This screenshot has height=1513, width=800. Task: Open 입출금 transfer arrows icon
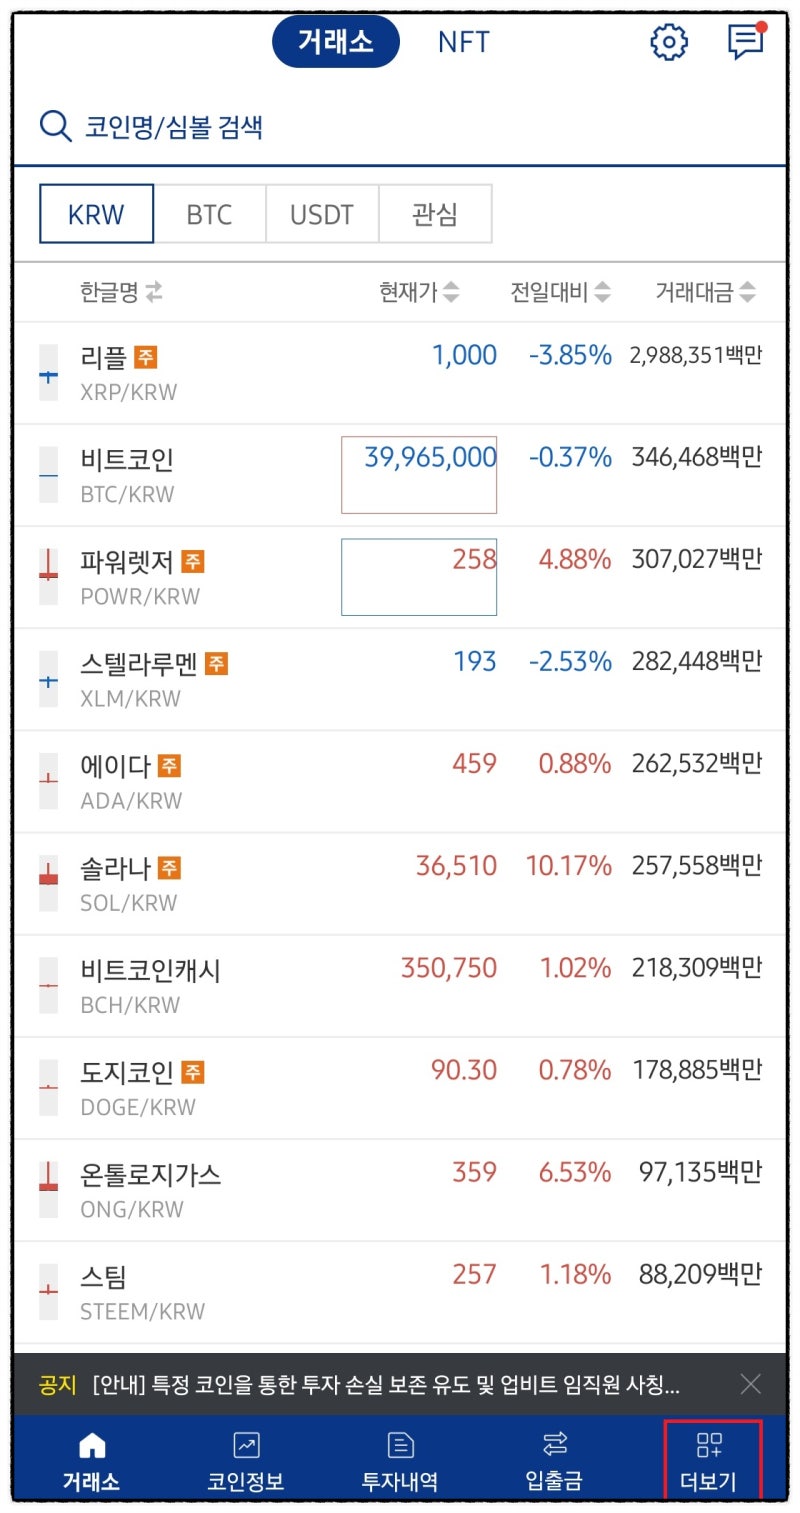(x=554, y=1443)
